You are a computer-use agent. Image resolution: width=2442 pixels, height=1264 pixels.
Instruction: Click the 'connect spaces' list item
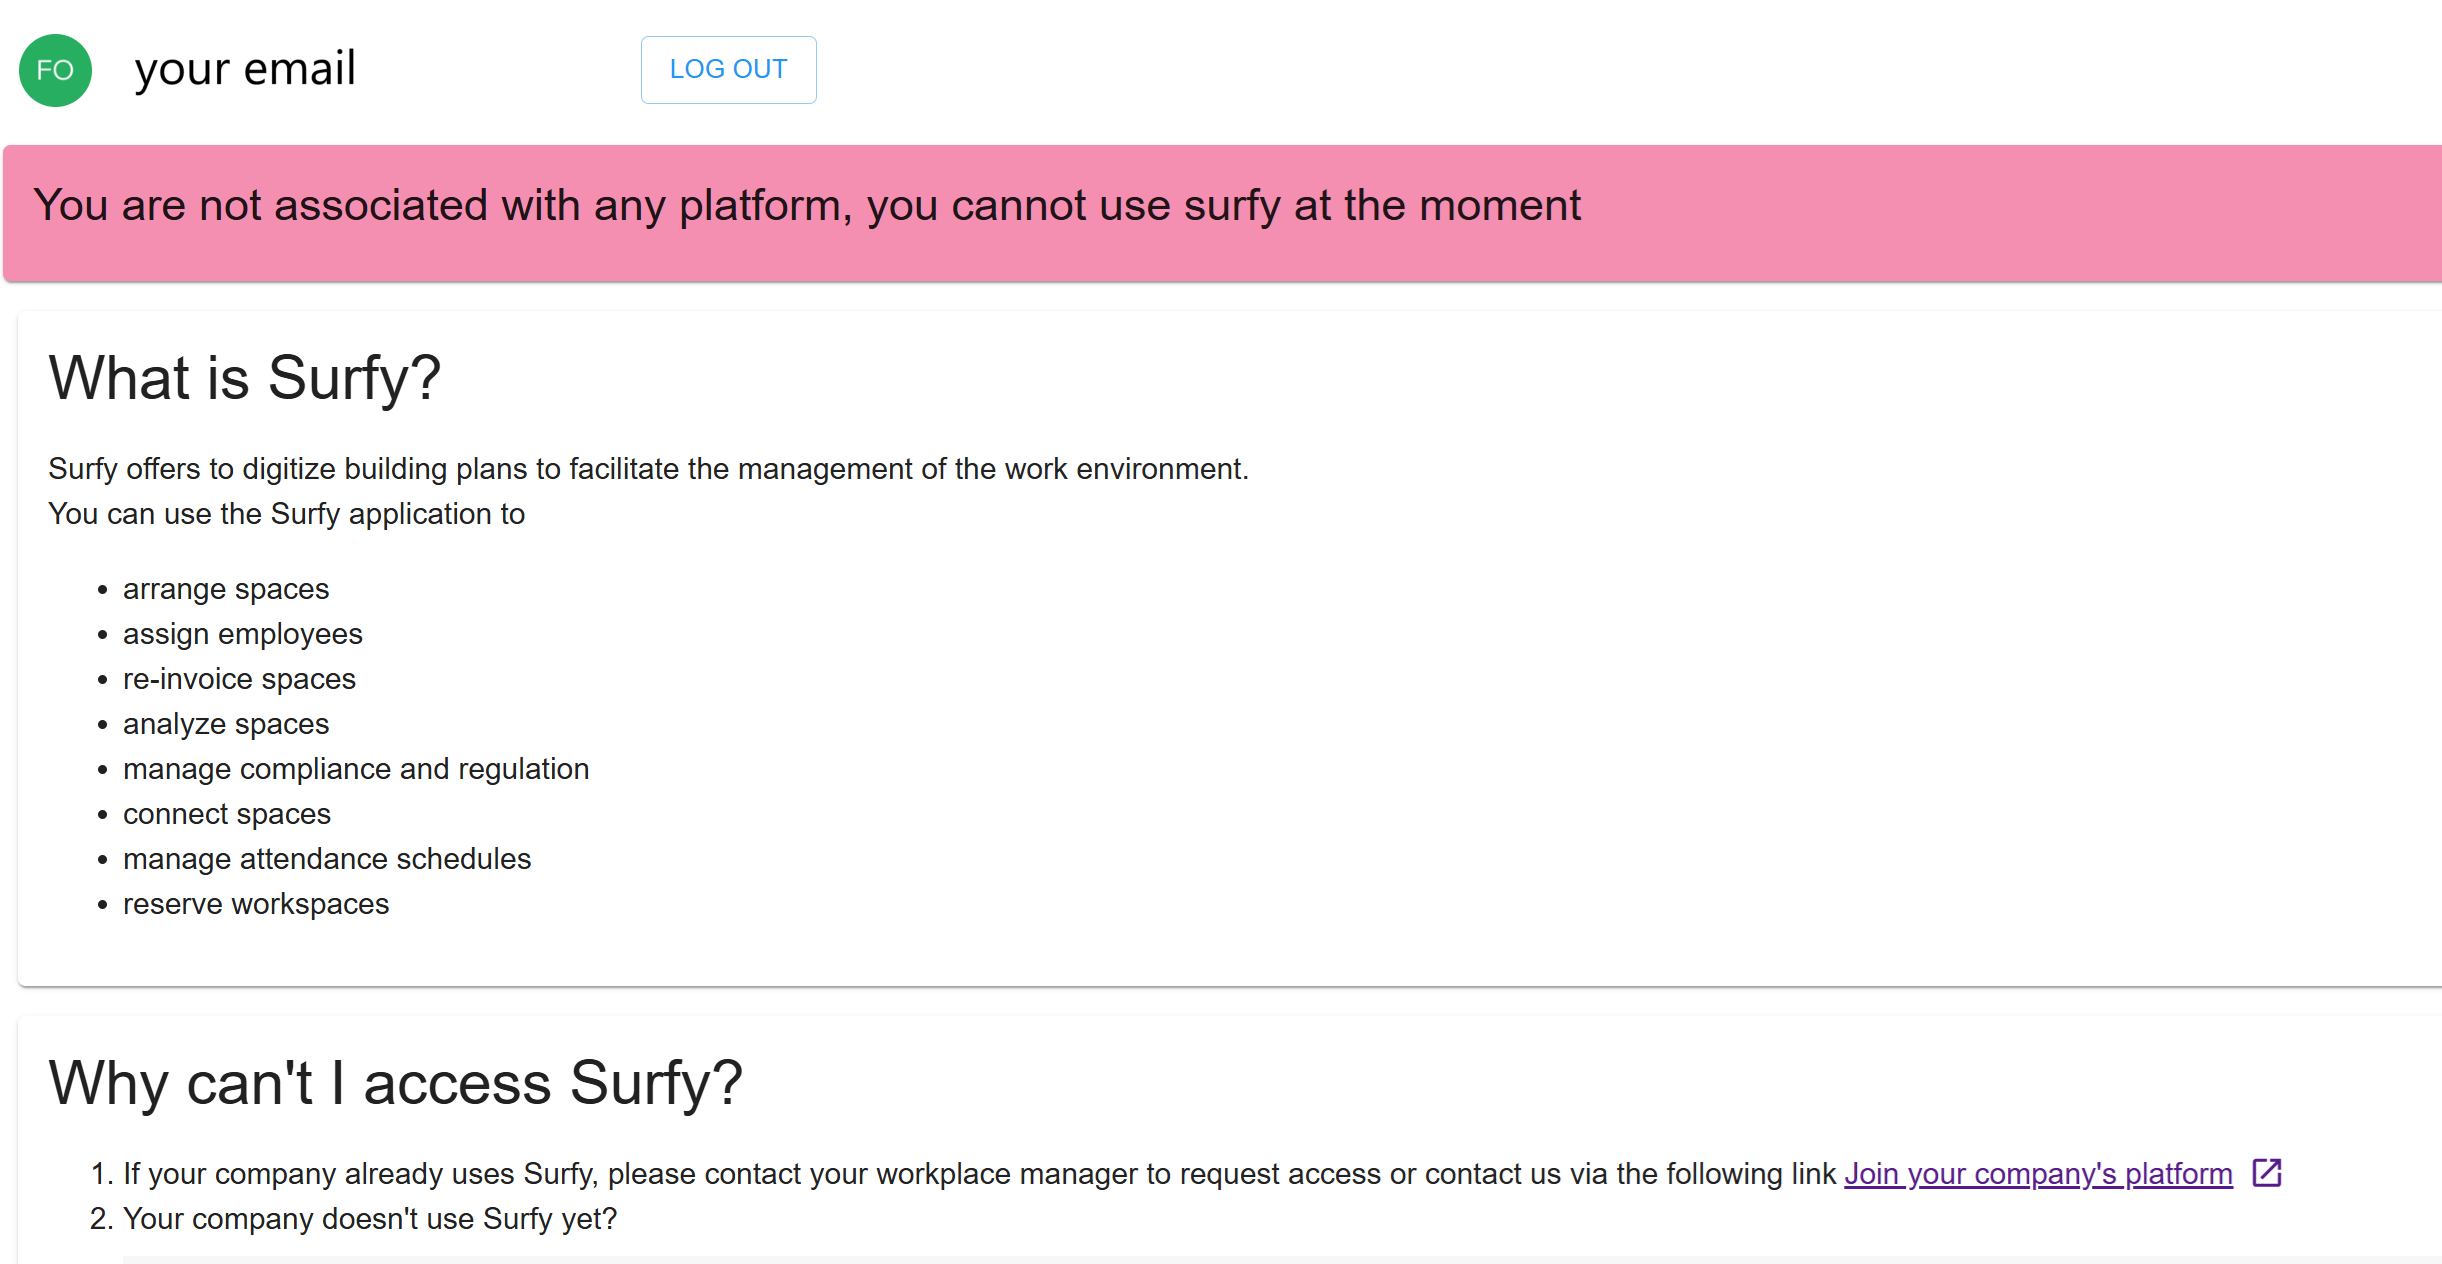coord(227,814)
